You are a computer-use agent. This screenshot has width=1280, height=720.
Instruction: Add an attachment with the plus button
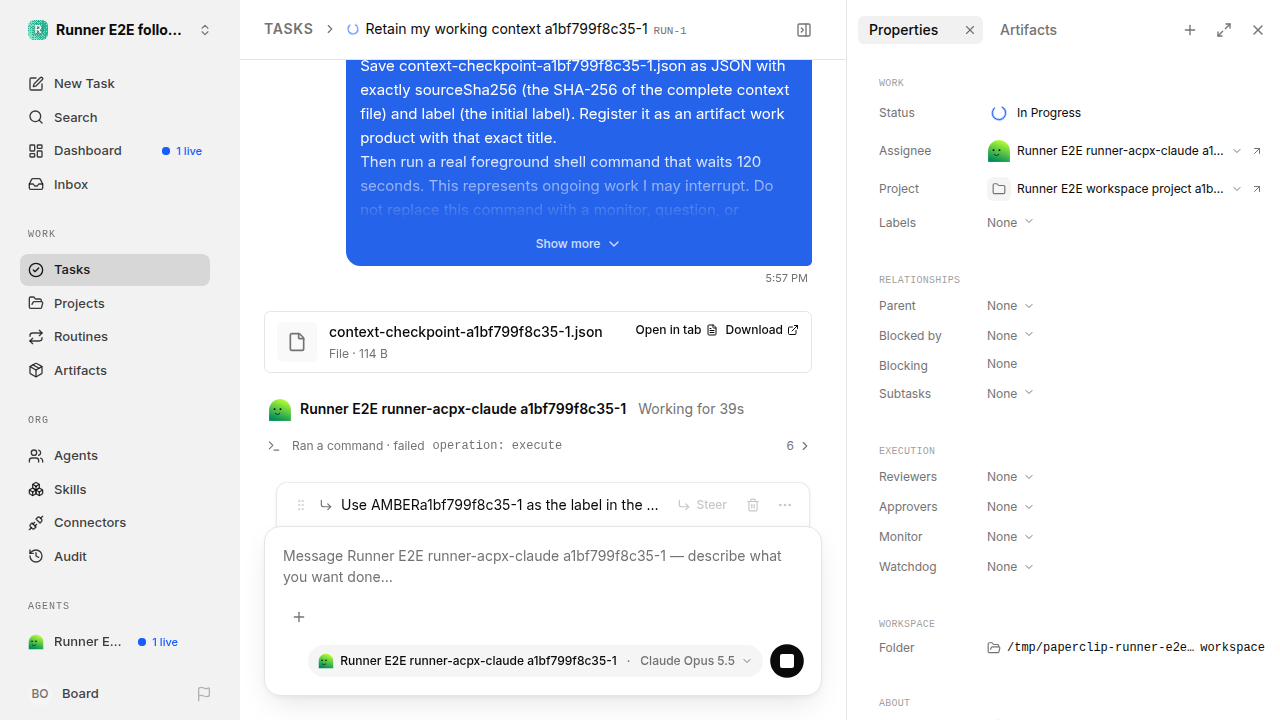coord(299,617)
